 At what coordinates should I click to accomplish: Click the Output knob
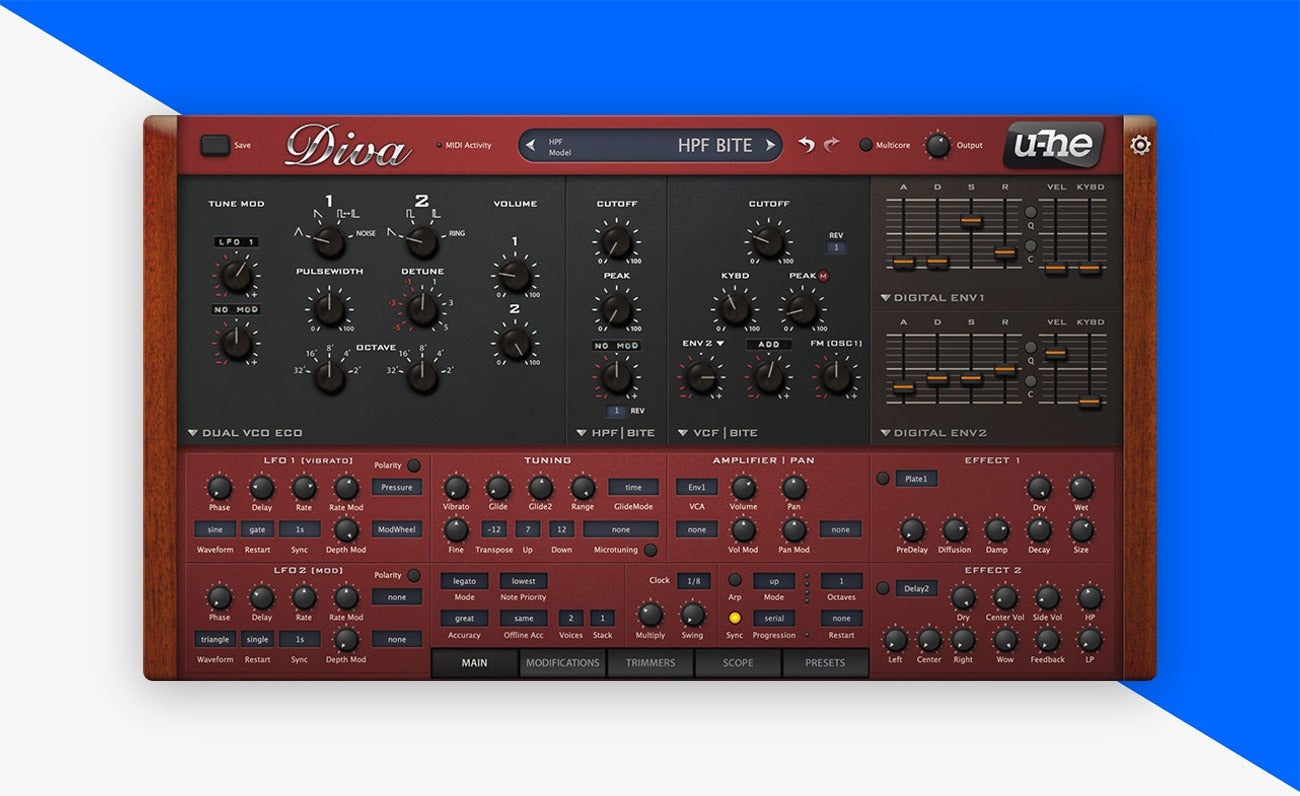pos(937,145)
